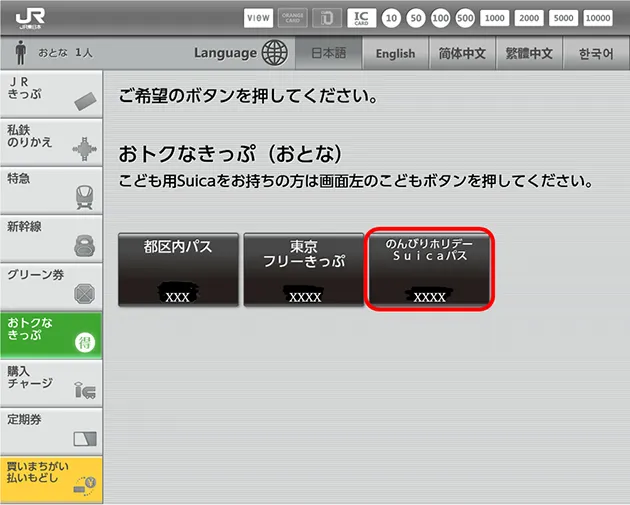
Task: Open 買いまちがい払いもどし refund menu
Action: (x=51, y=480)
